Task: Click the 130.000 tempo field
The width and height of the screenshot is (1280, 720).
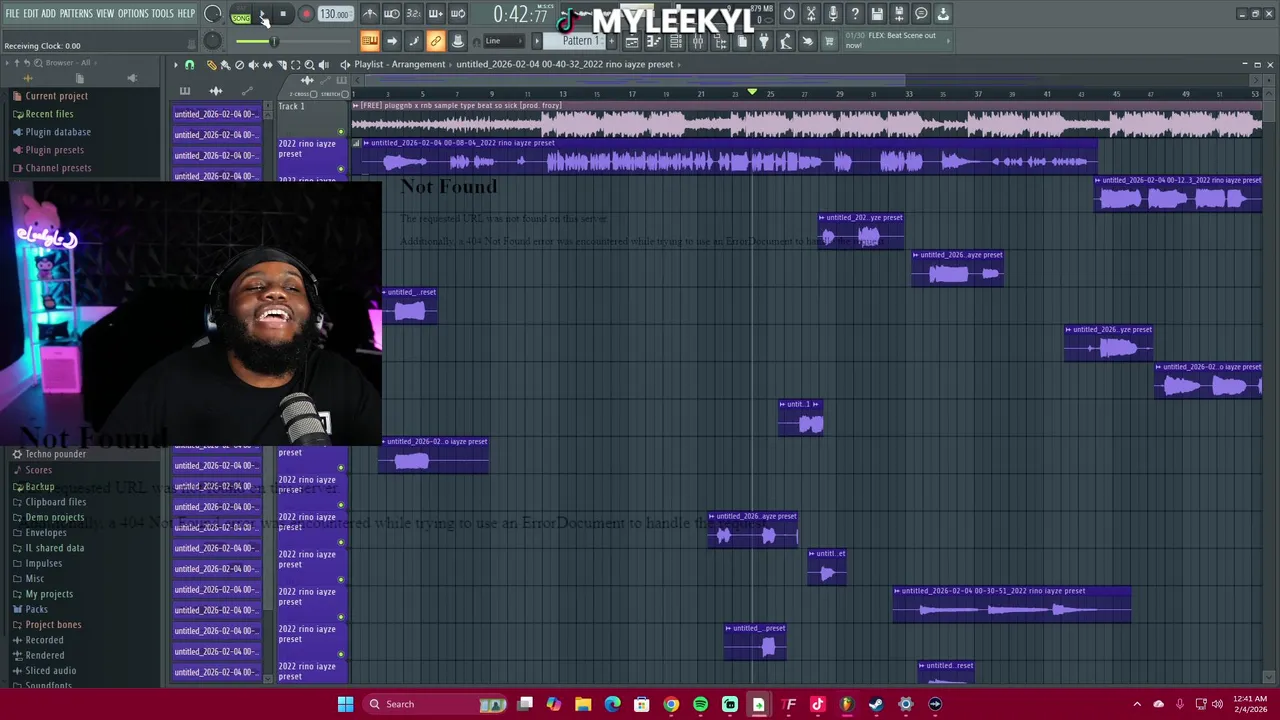Action: (334, 14)
